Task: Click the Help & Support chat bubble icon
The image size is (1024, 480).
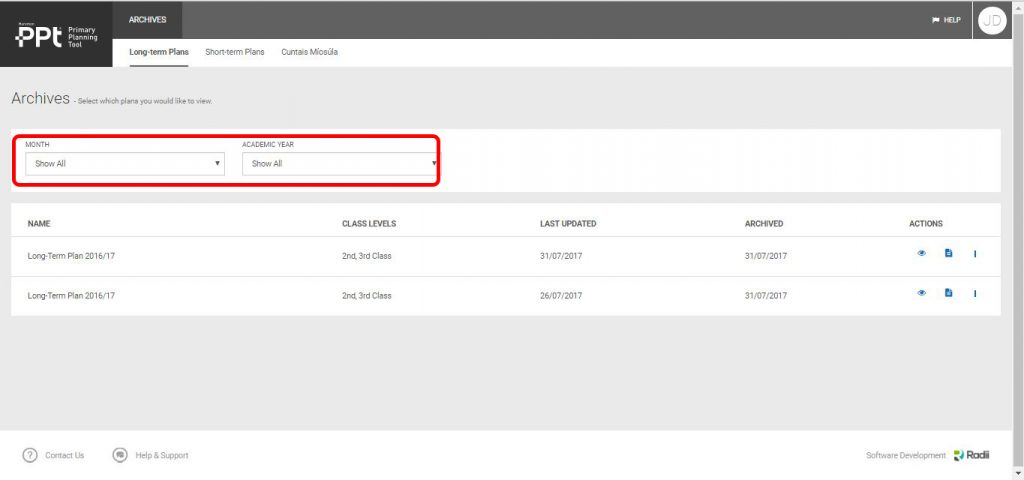Action: [x=120, y=455]
